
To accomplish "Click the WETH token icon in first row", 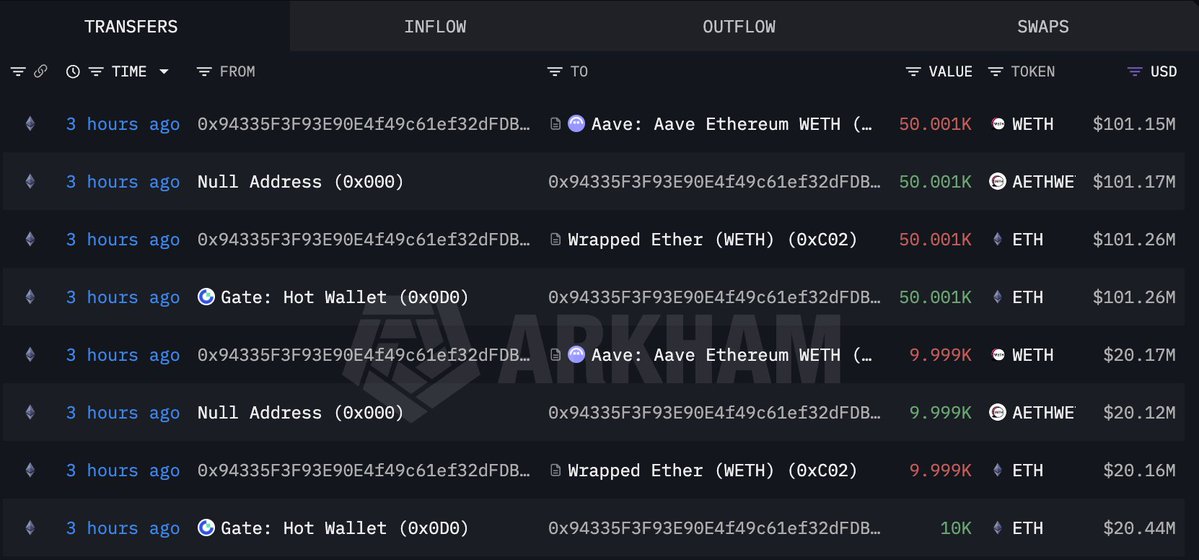I will coord(997,124).
